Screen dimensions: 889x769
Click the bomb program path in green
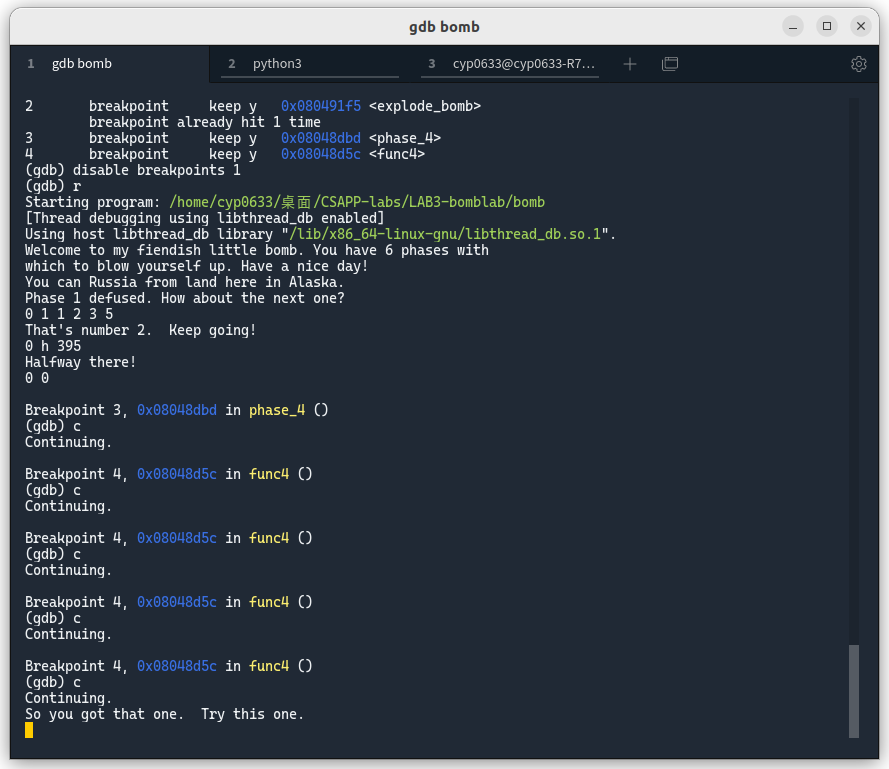(357, 202)
